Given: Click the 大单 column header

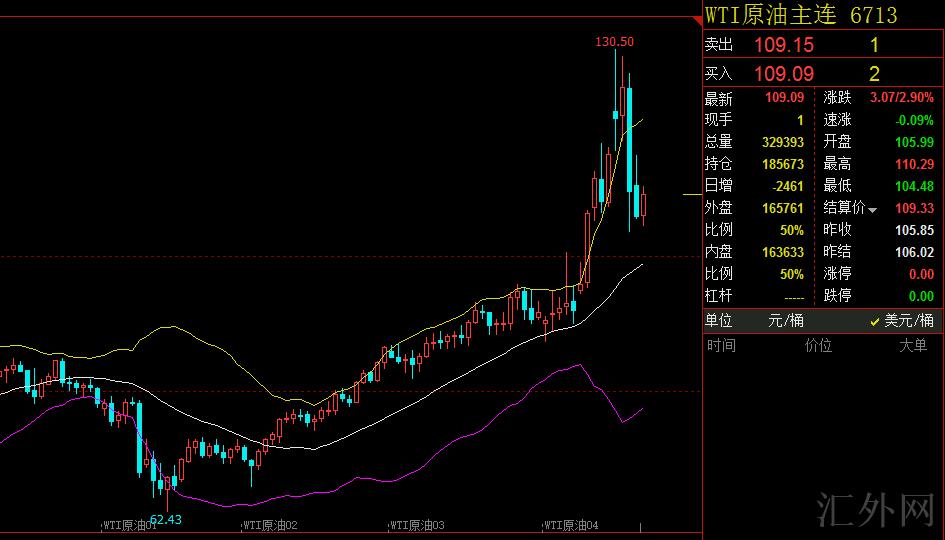Looking at the screenshot, I should 913,345.
